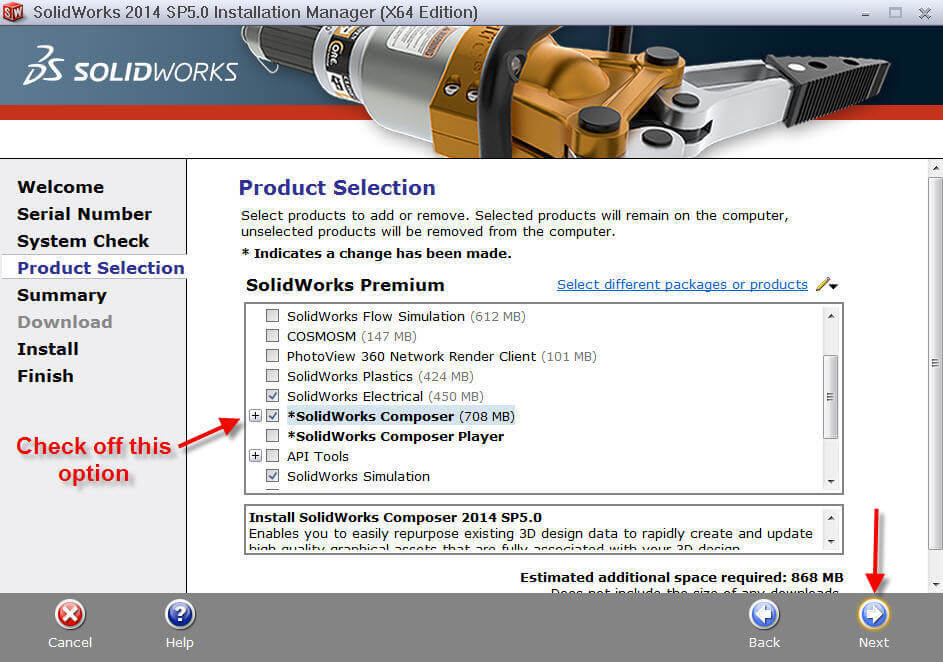Viewport: 943px width, 662px height.
Task: Click the SolidWorks Premium package heading
Action: (x=345, y=285)
